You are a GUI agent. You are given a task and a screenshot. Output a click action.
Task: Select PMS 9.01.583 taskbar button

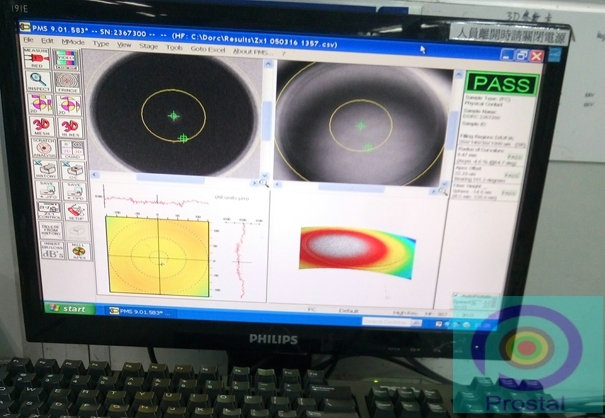pos(140,312)
